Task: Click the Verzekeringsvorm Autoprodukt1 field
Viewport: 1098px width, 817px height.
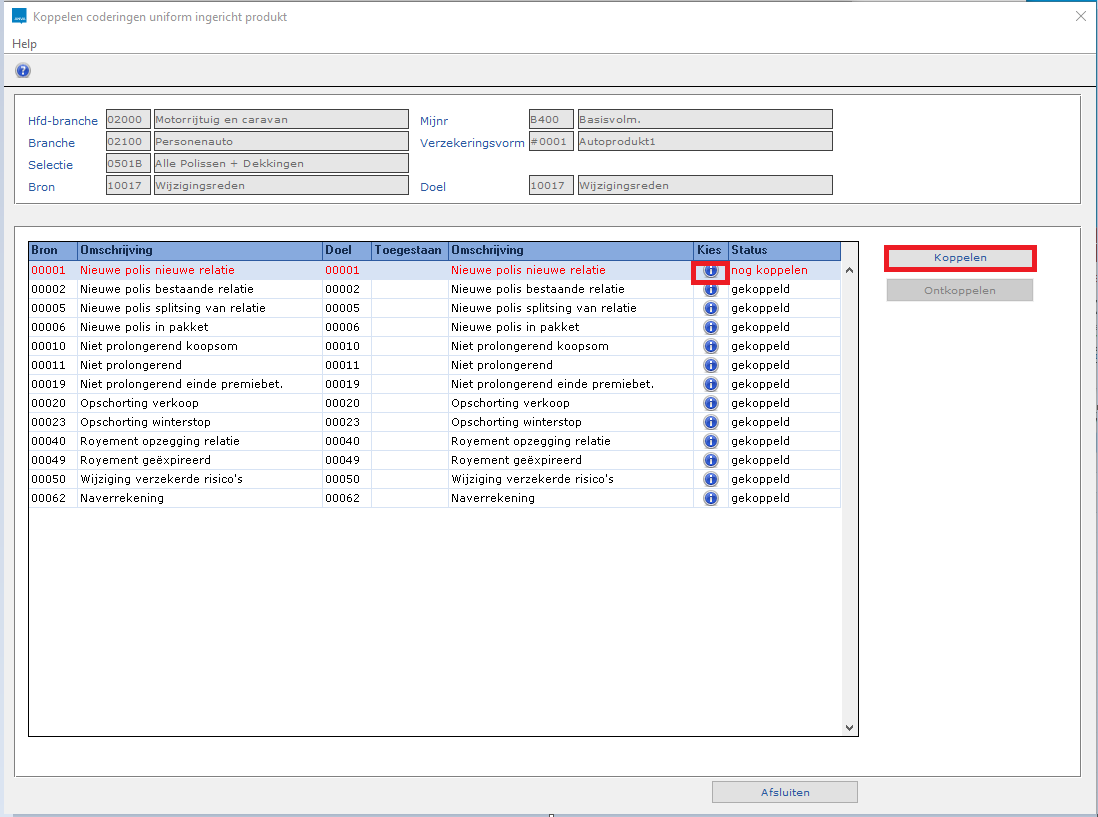Action: click(704, 142)
